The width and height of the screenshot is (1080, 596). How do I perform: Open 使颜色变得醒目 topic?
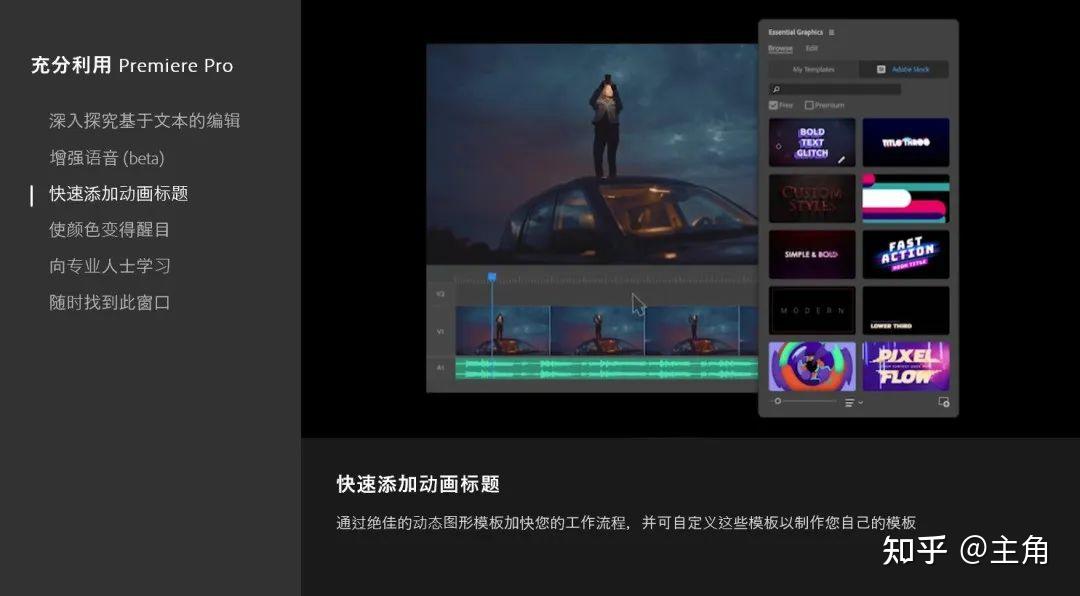tap(110, 229)
